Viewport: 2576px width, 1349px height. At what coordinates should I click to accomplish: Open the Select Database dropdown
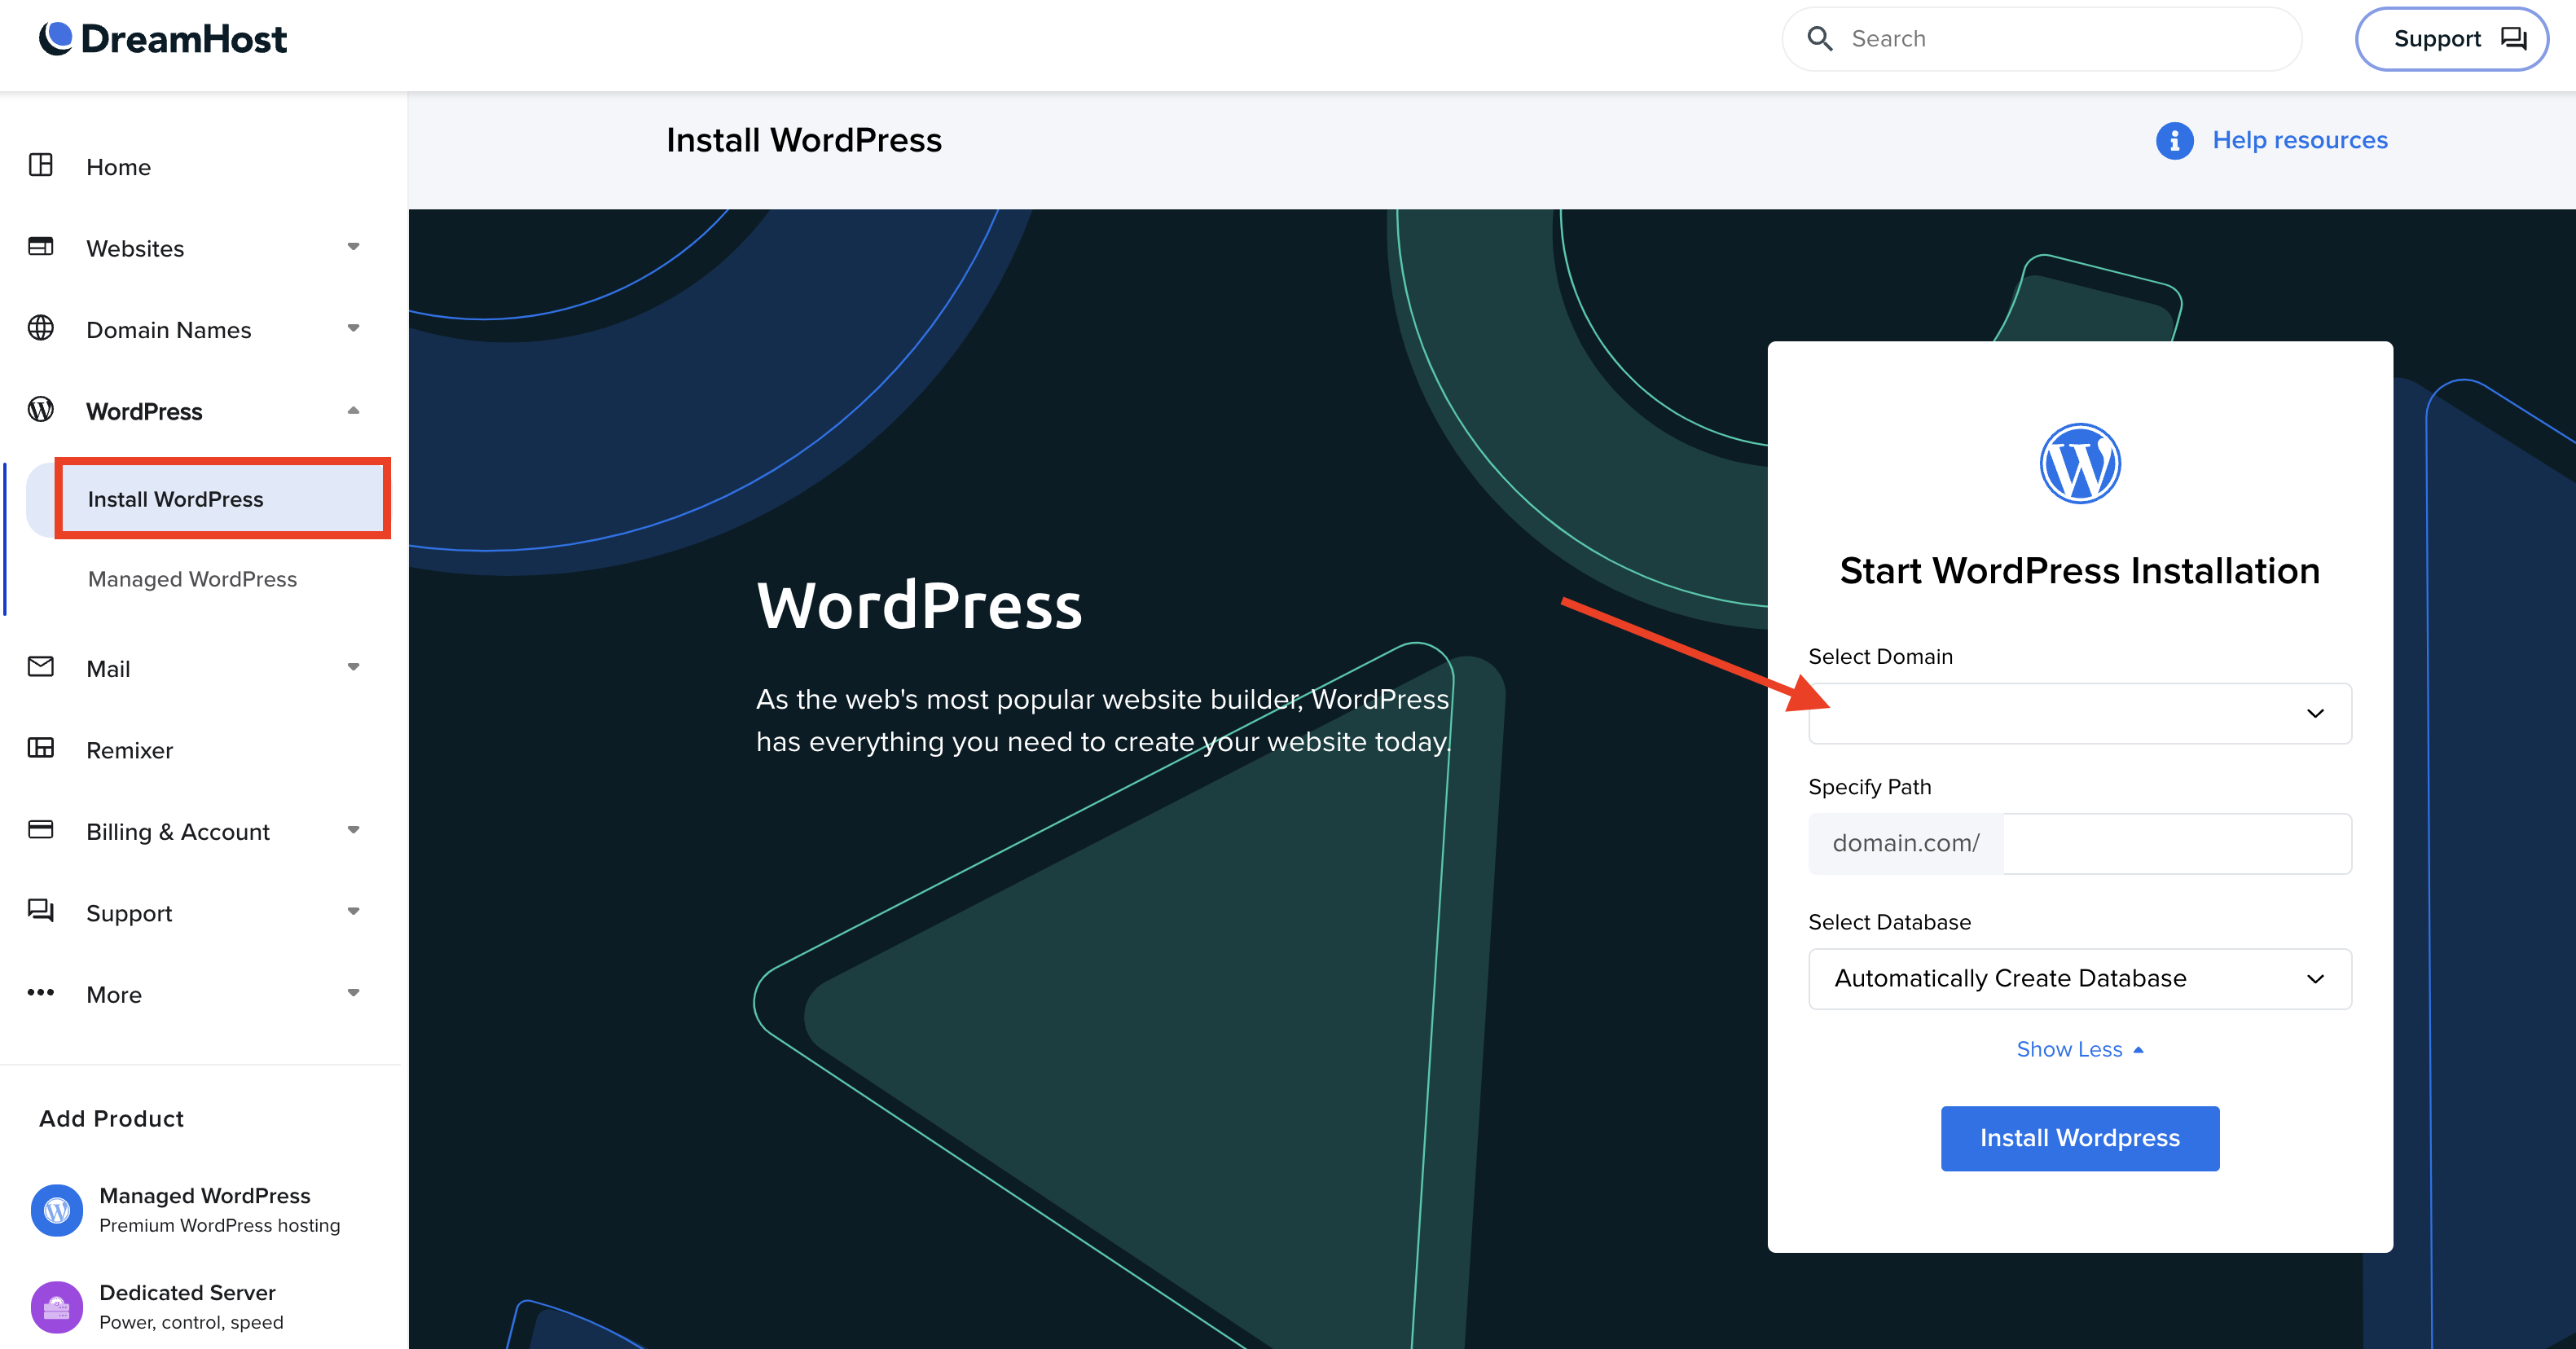[2079, 978]
